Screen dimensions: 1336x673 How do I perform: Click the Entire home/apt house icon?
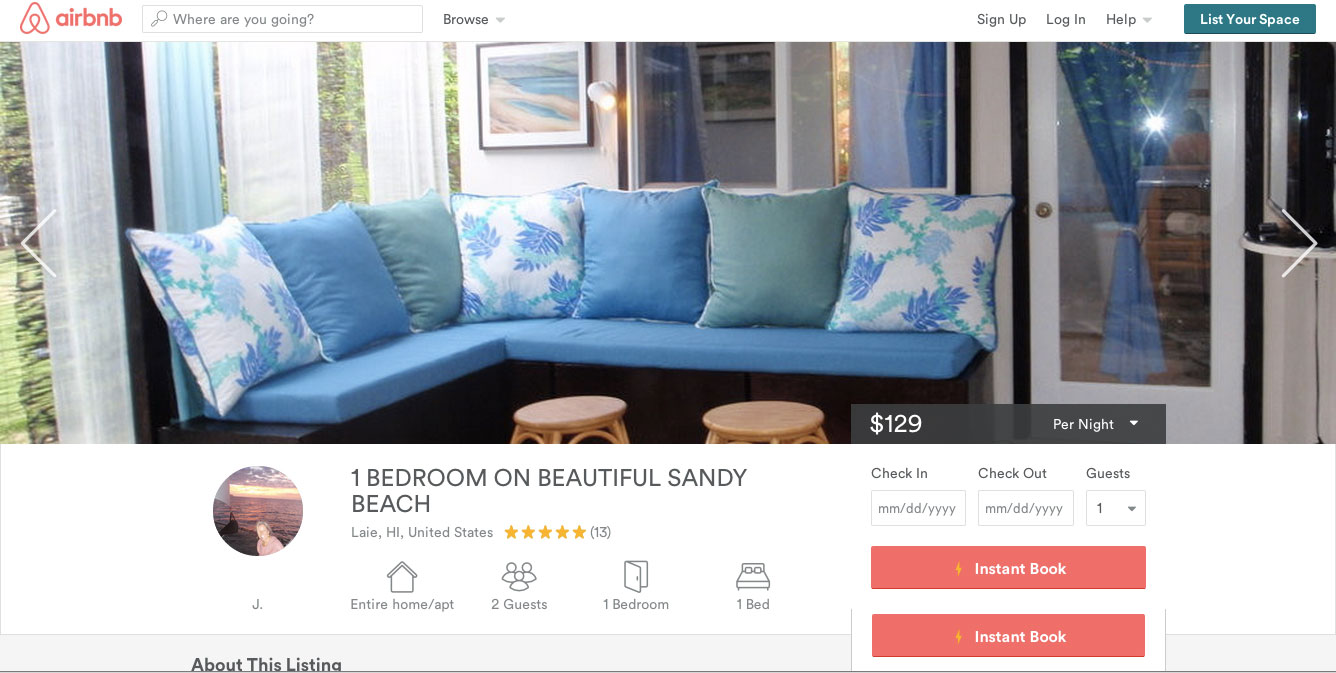click(x=402, y=576)
